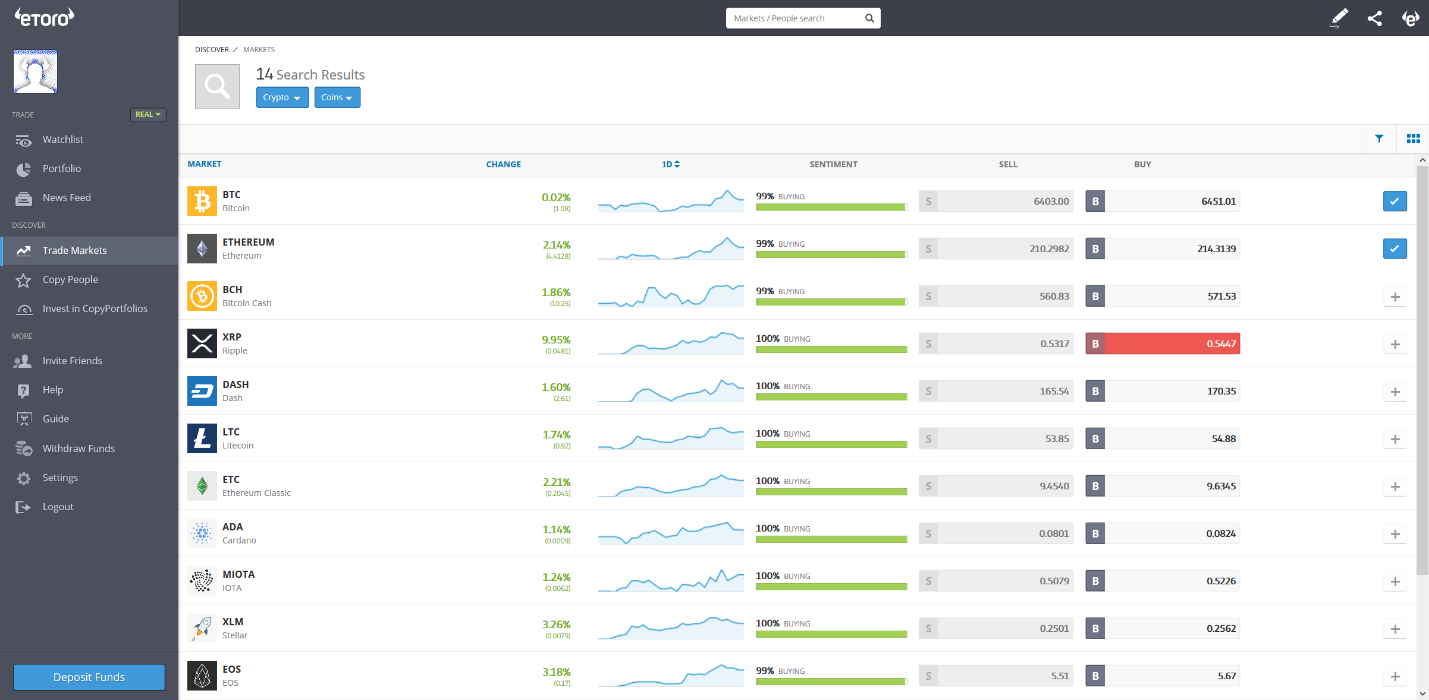Click the Litecoin LTC icon
This screenshot has width=1429, height=700.
click(x=202, y=438)
